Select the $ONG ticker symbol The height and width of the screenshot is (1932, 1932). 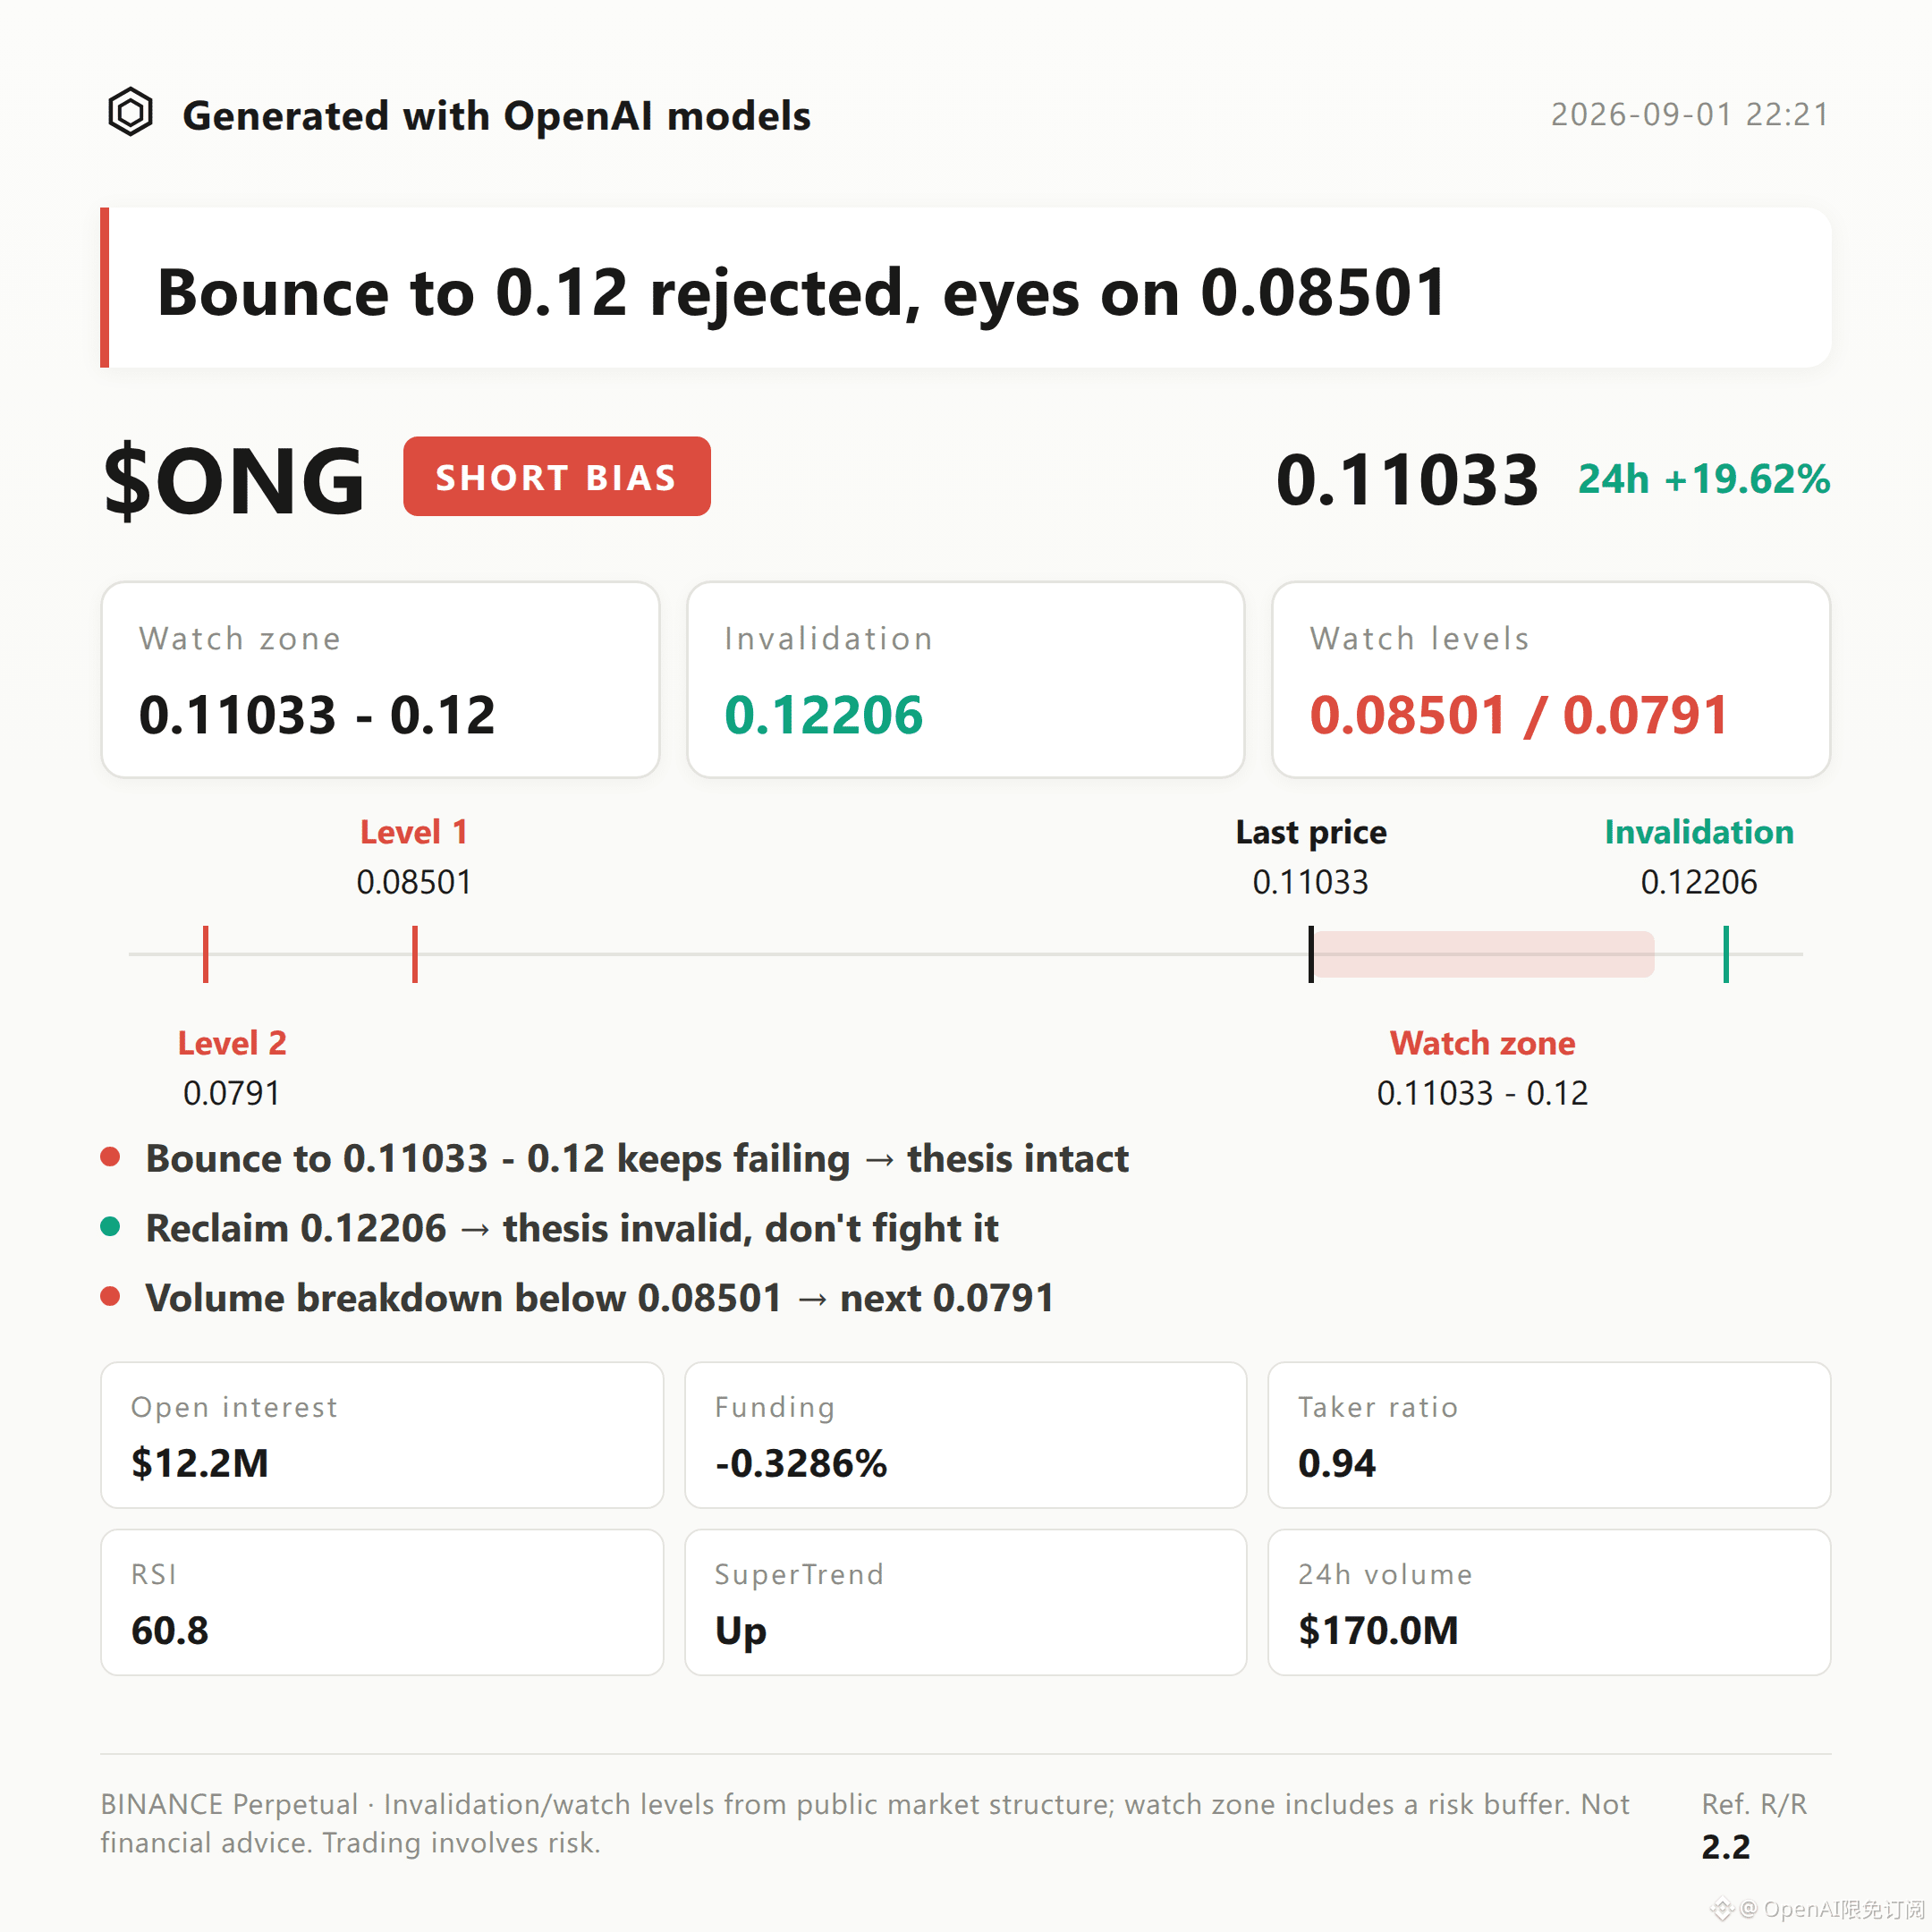point(234,481)
